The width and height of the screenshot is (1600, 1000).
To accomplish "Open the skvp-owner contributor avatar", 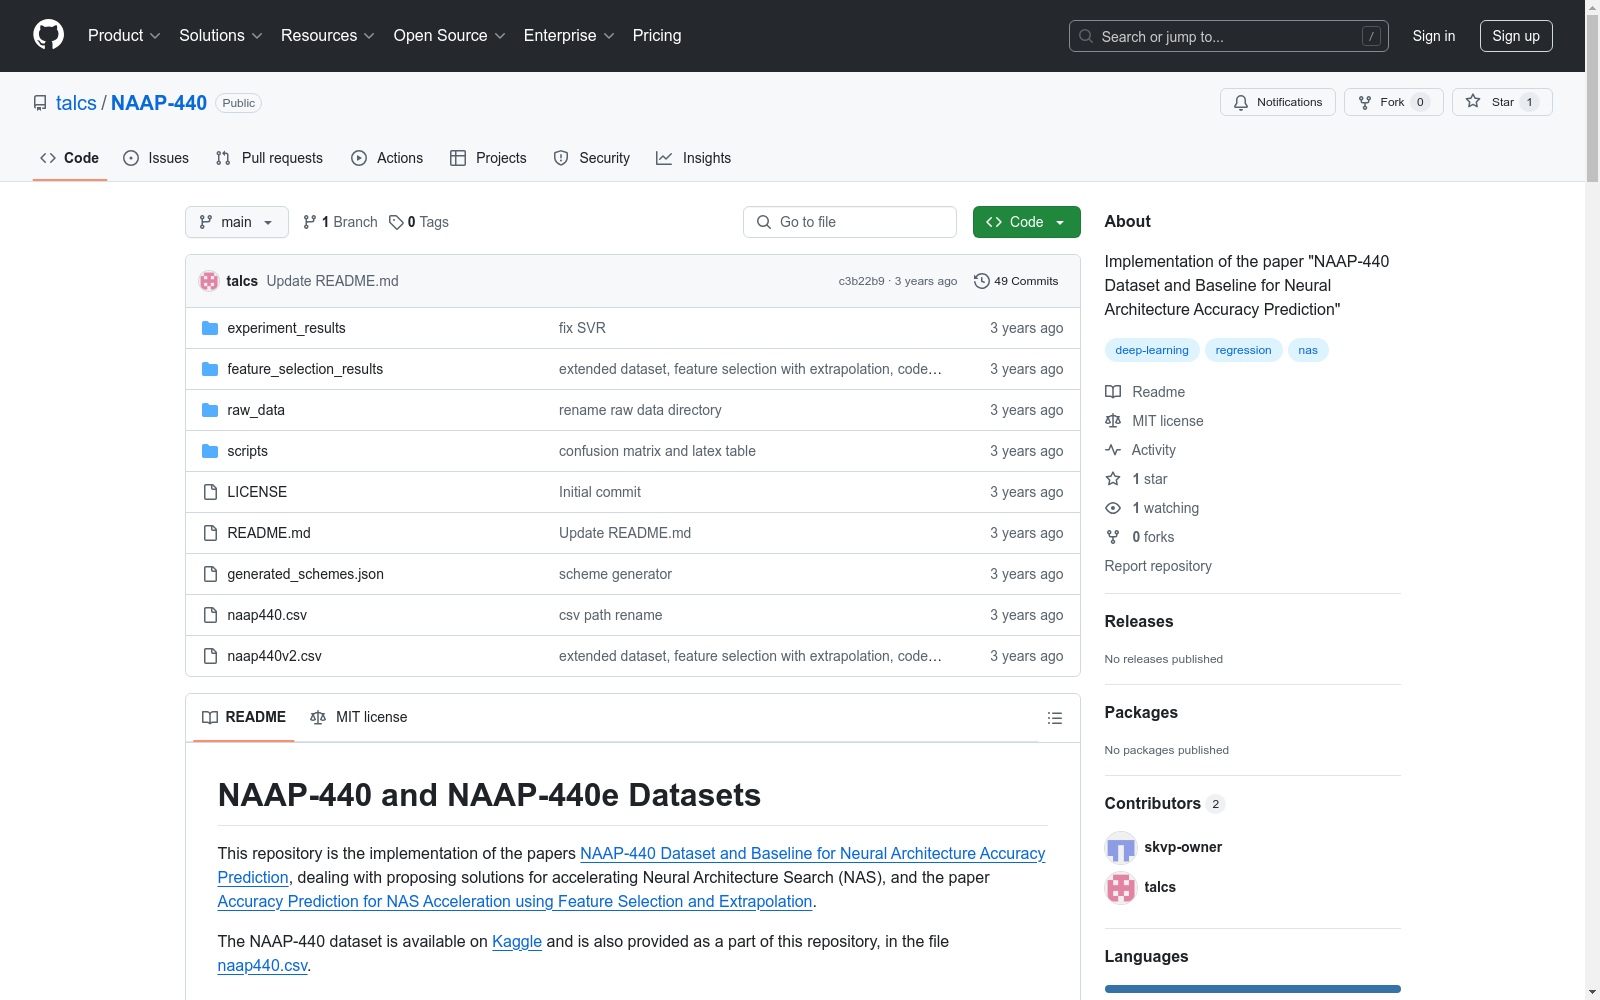I will pyautogui.click(x=1121, y=847).
